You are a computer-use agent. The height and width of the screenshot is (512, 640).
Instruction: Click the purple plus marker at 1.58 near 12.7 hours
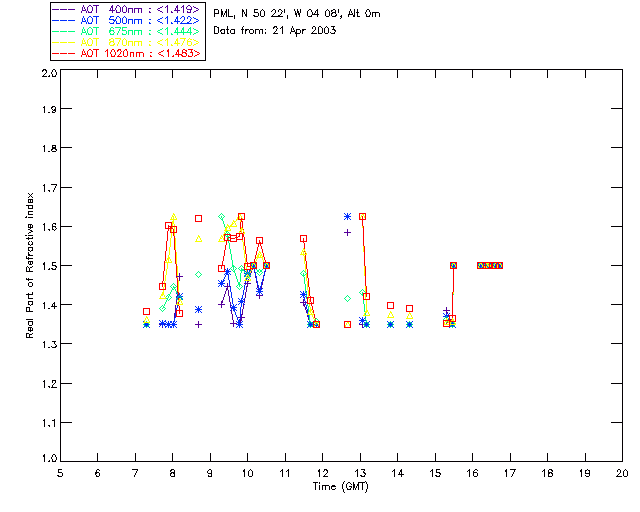pos(347,232)
